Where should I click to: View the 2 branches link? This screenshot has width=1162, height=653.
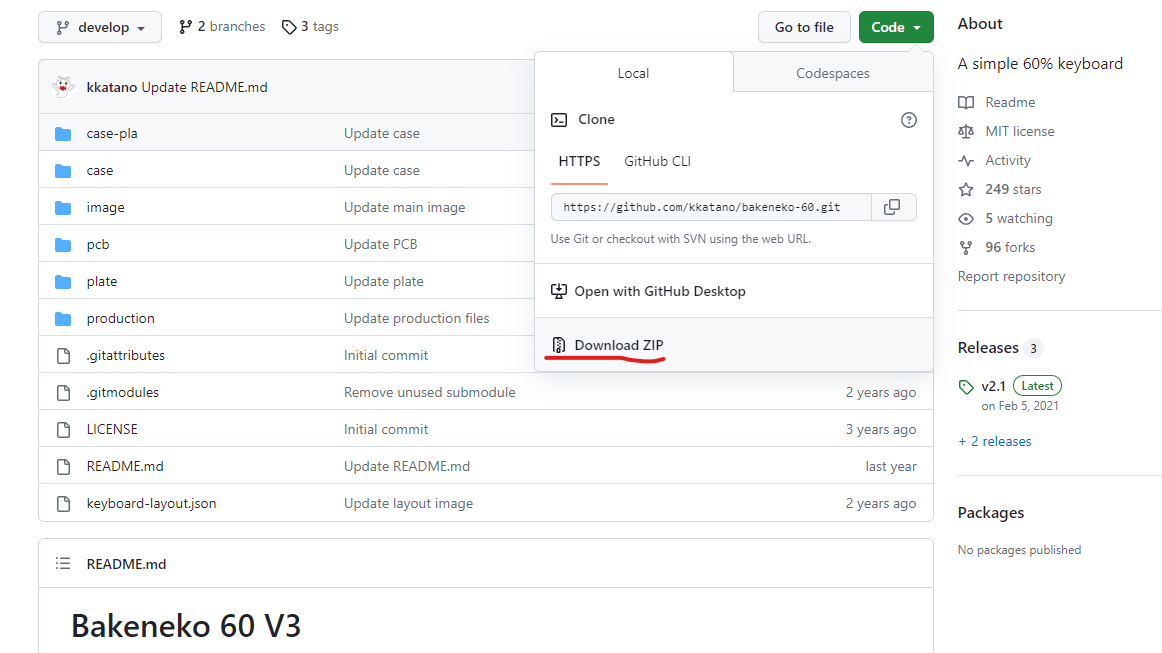point(222,27)
